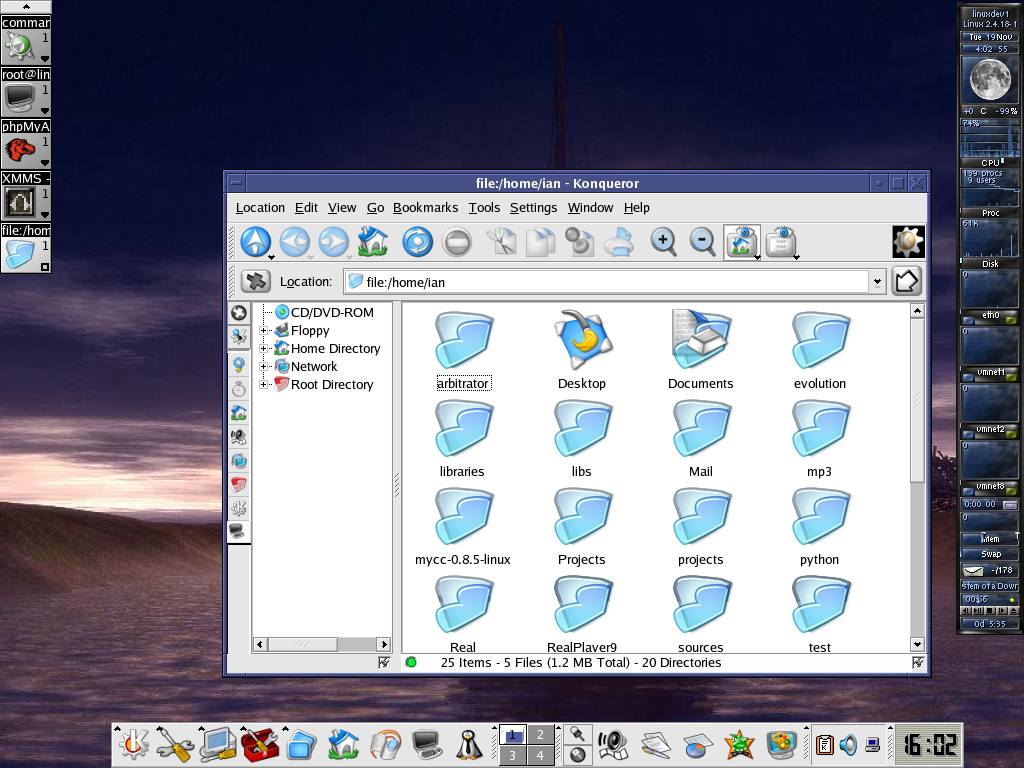This screenshot has width=1024, height=768.
Task: Open the Icon View mode dropdown arrow
Action: (x=758, y=257)
